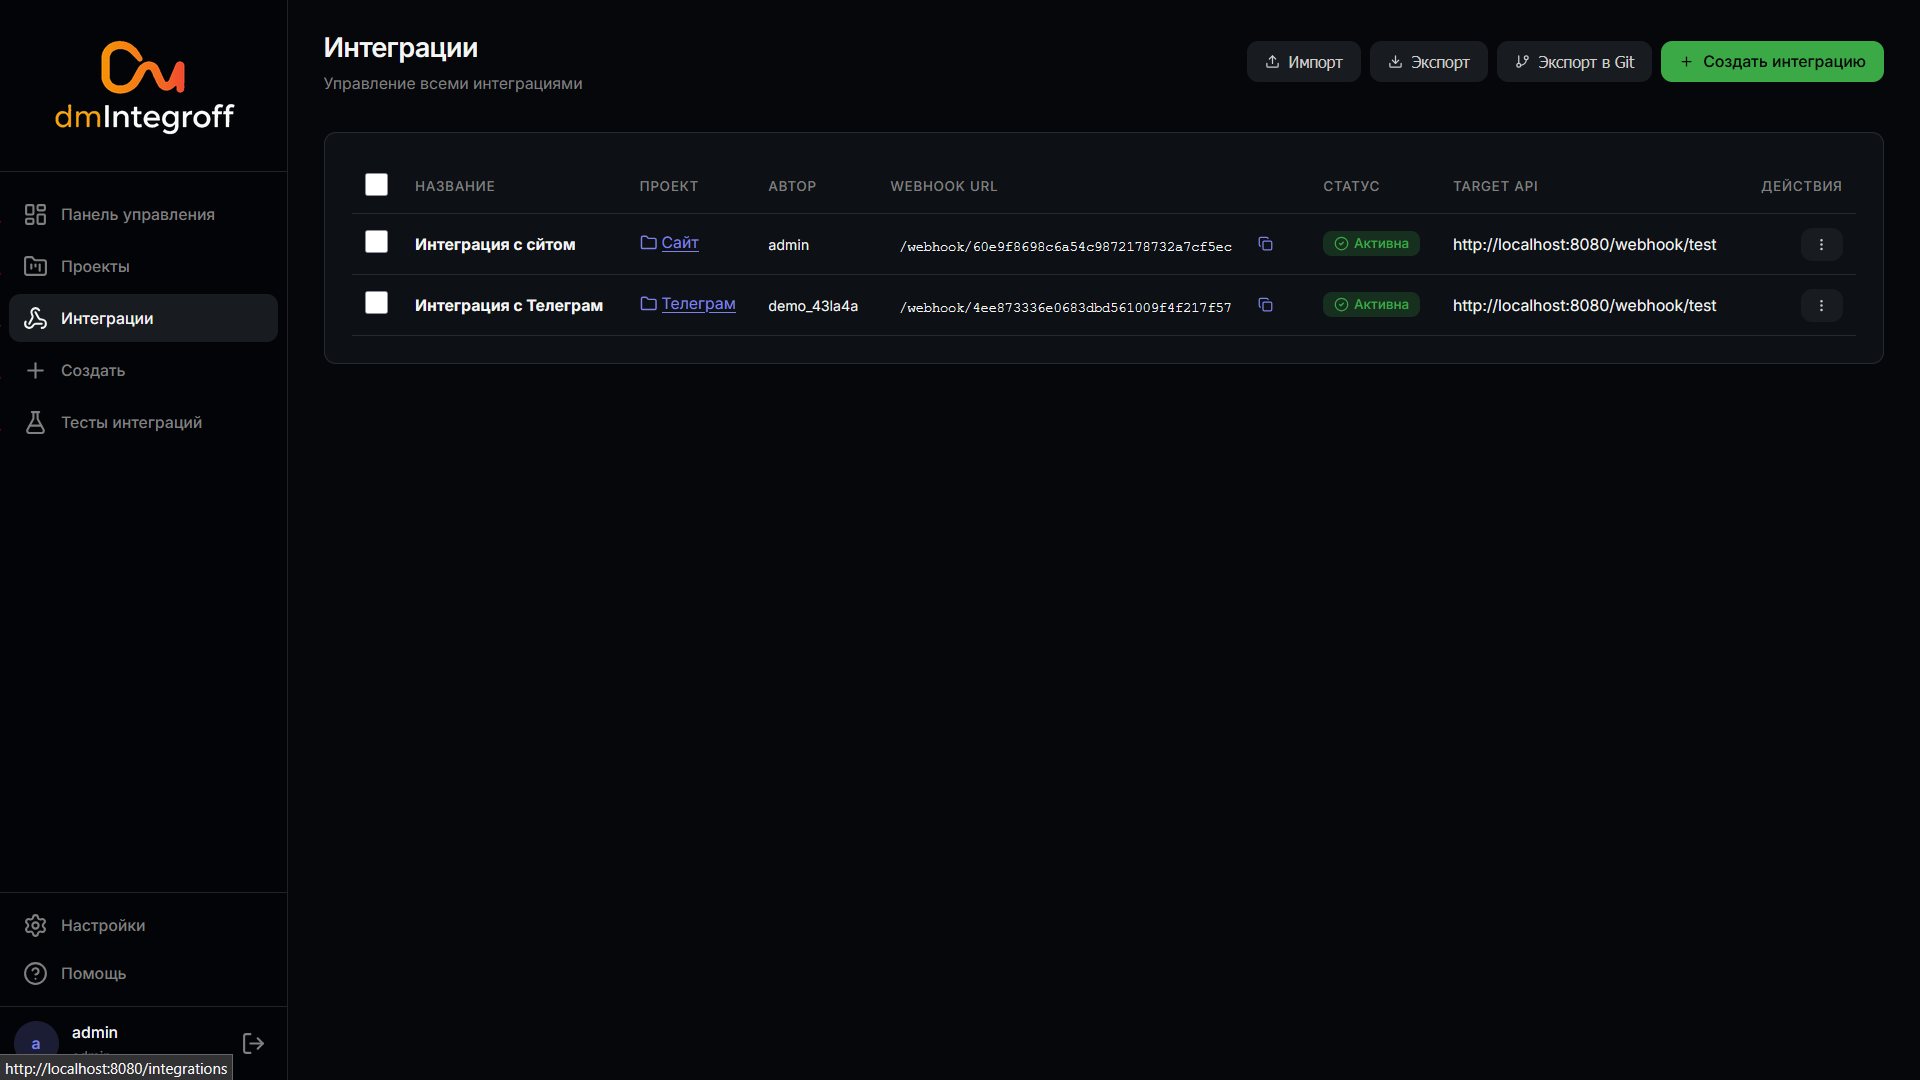Open the Экспорт в Git button
The width and height of the screenshot is (1920, 1080).
pyautogui.click(x=1574, y=62)
